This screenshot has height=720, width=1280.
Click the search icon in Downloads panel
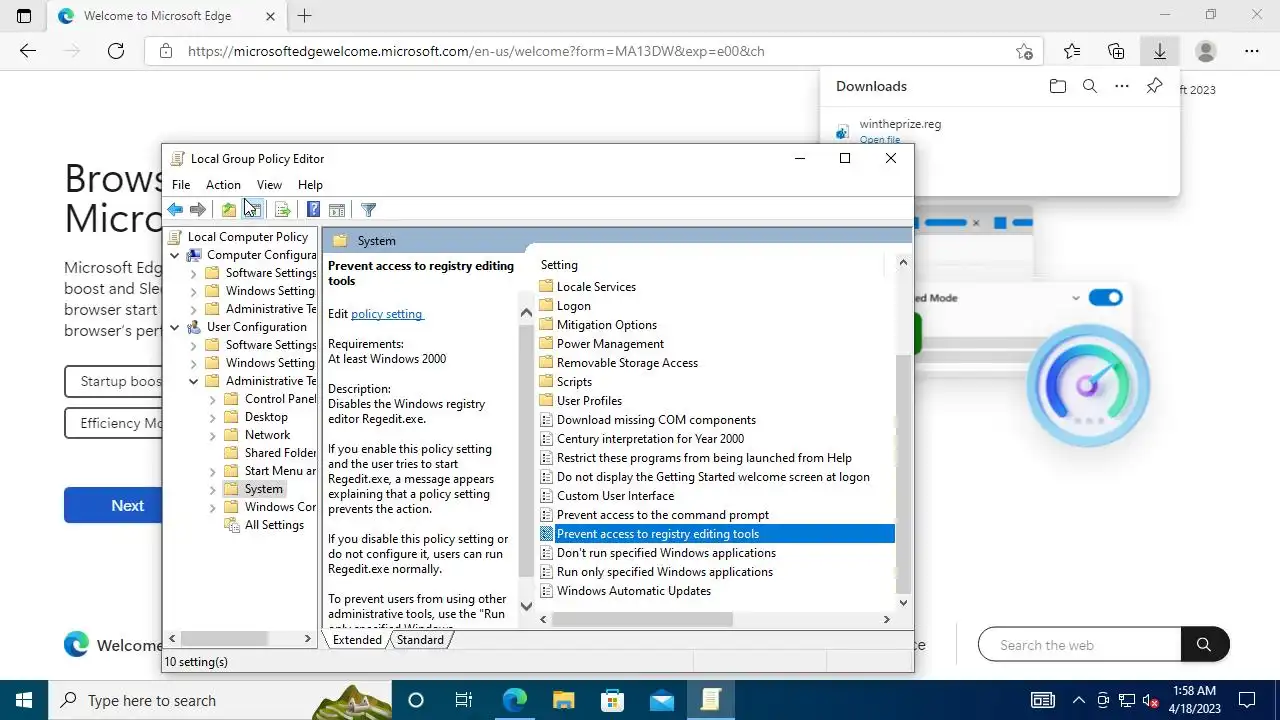(x=1090, y=87)
